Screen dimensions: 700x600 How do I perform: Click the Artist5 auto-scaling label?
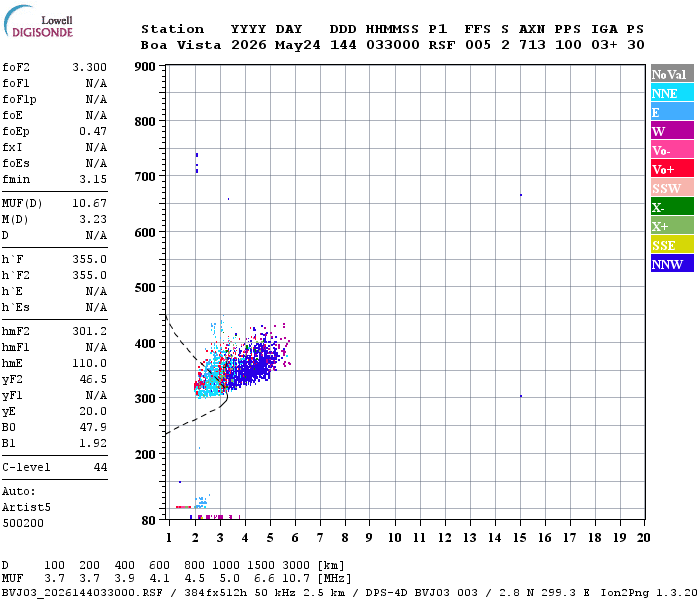(x=26, y=508)
